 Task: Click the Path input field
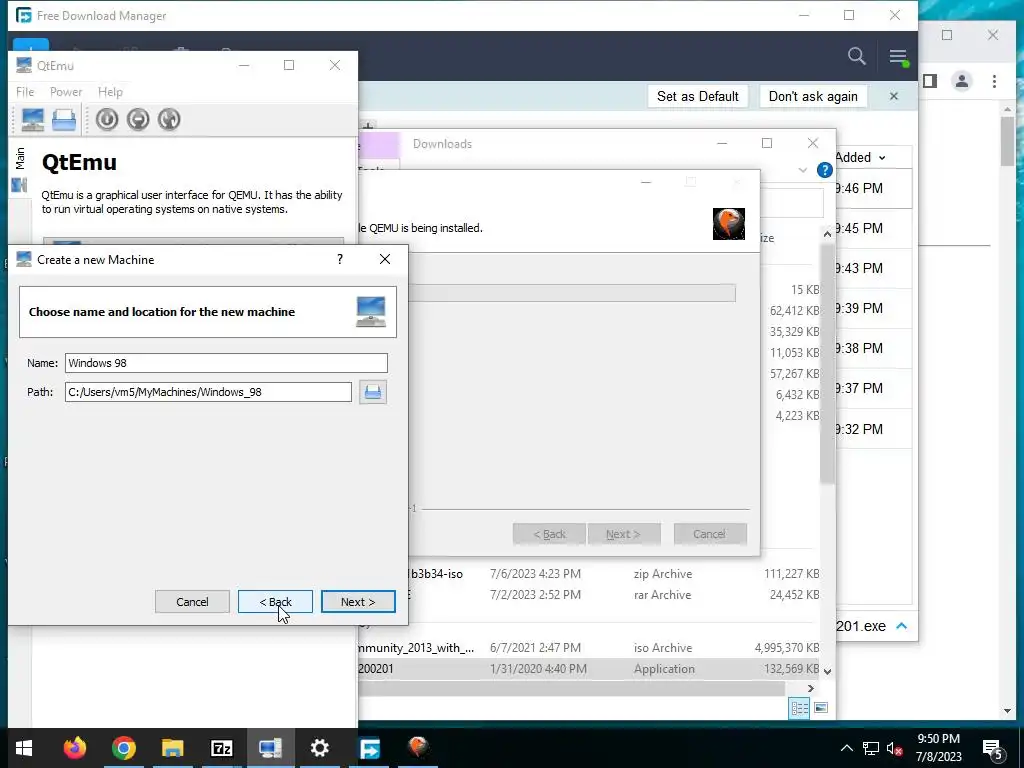(208, 392)
